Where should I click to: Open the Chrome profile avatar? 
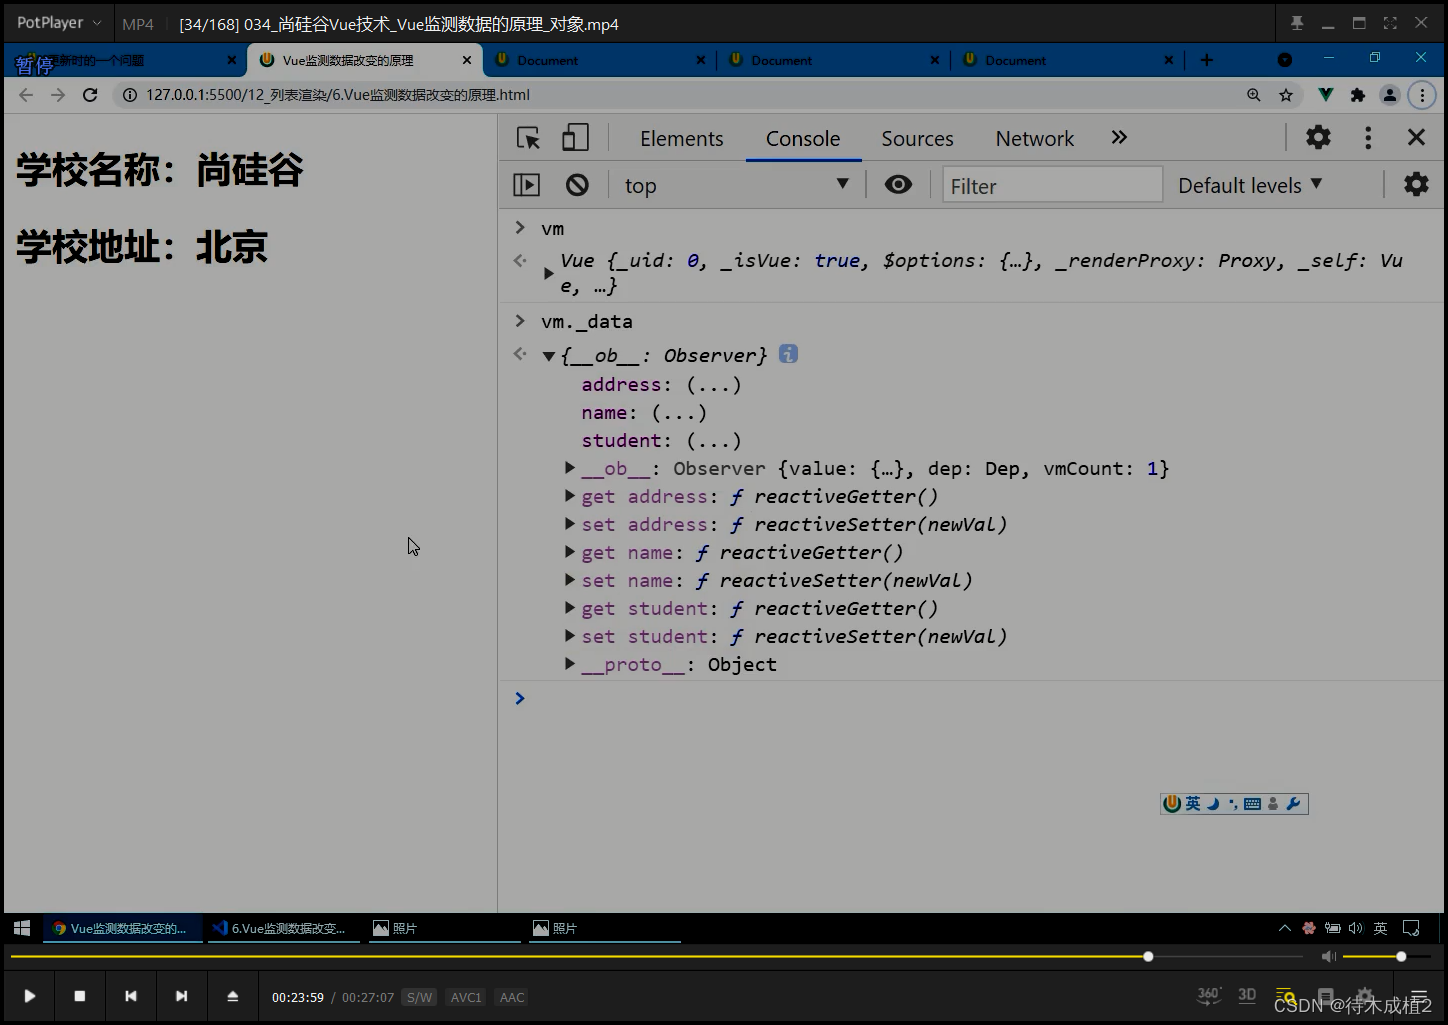pyautogui.click(x=1390, y=95)
